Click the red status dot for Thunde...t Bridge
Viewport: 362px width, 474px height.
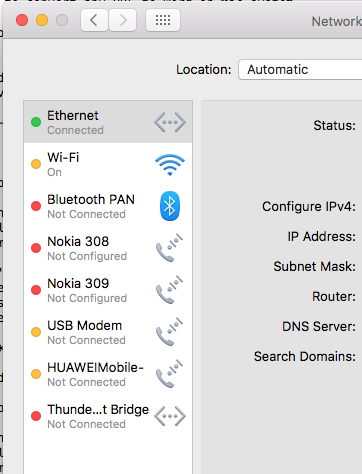[x=36, y=416]
